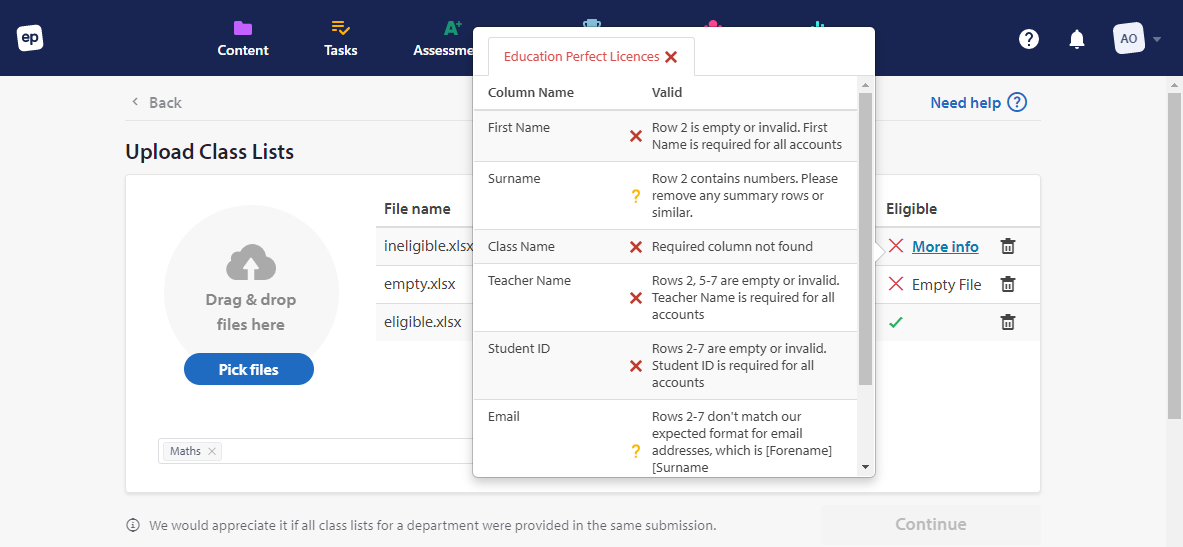1183x547 pixels.
Task: Select the Education Perfect Licences tab
Action: pyautogui.click(x=581, y=57)
